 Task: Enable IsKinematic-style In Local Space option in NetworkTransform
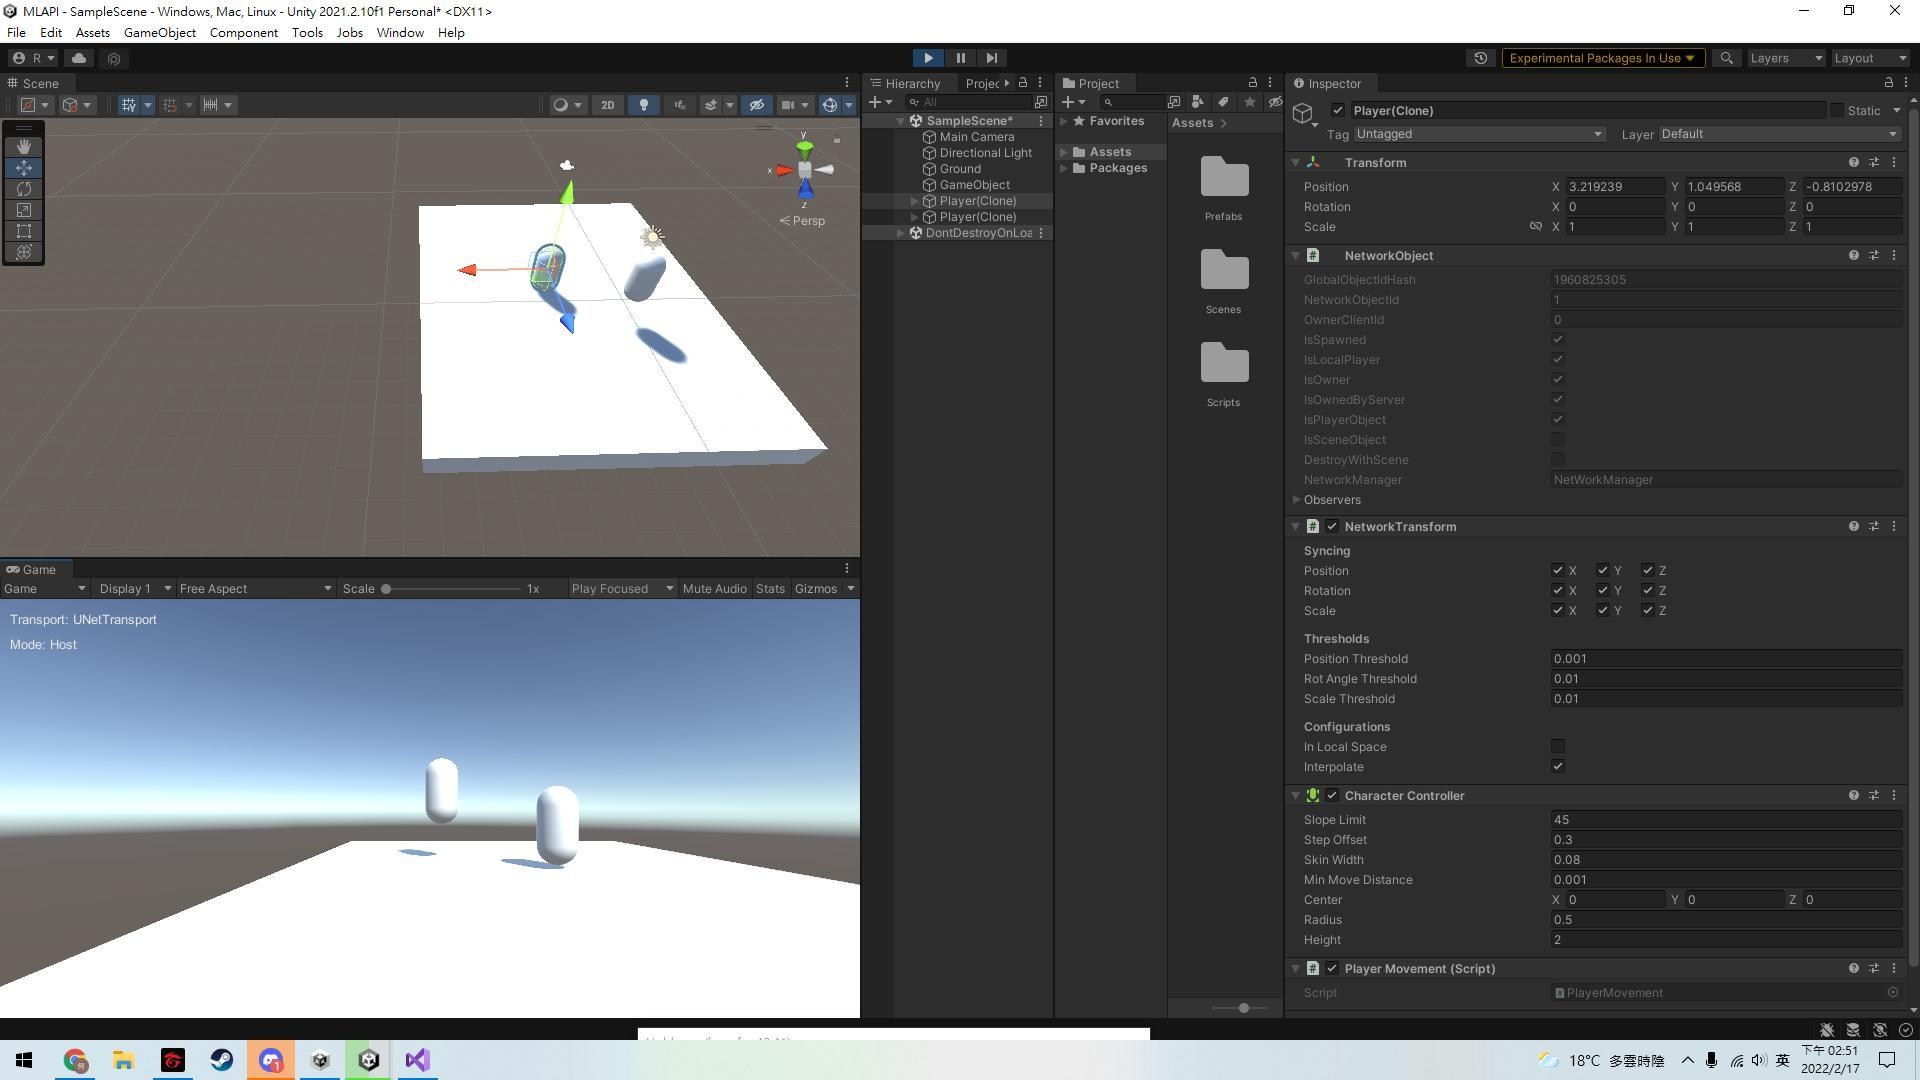1557,746
